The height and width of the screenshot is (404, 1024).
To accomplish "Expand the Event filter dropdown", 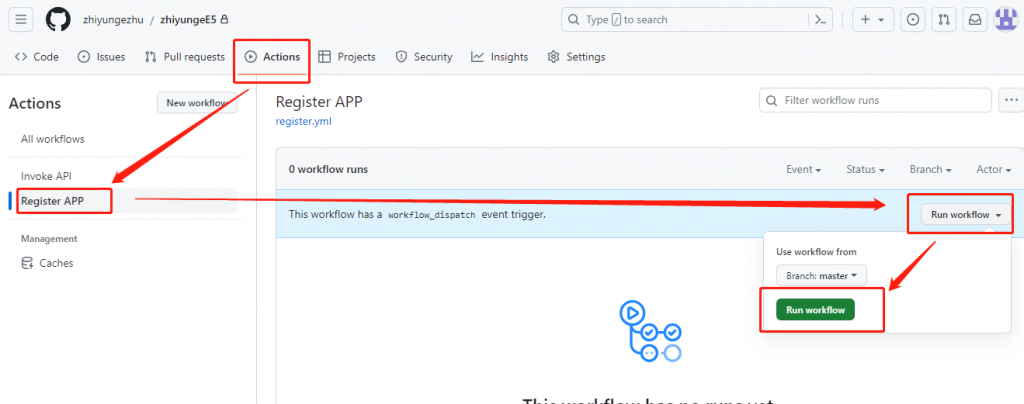I will click(804, 170).
